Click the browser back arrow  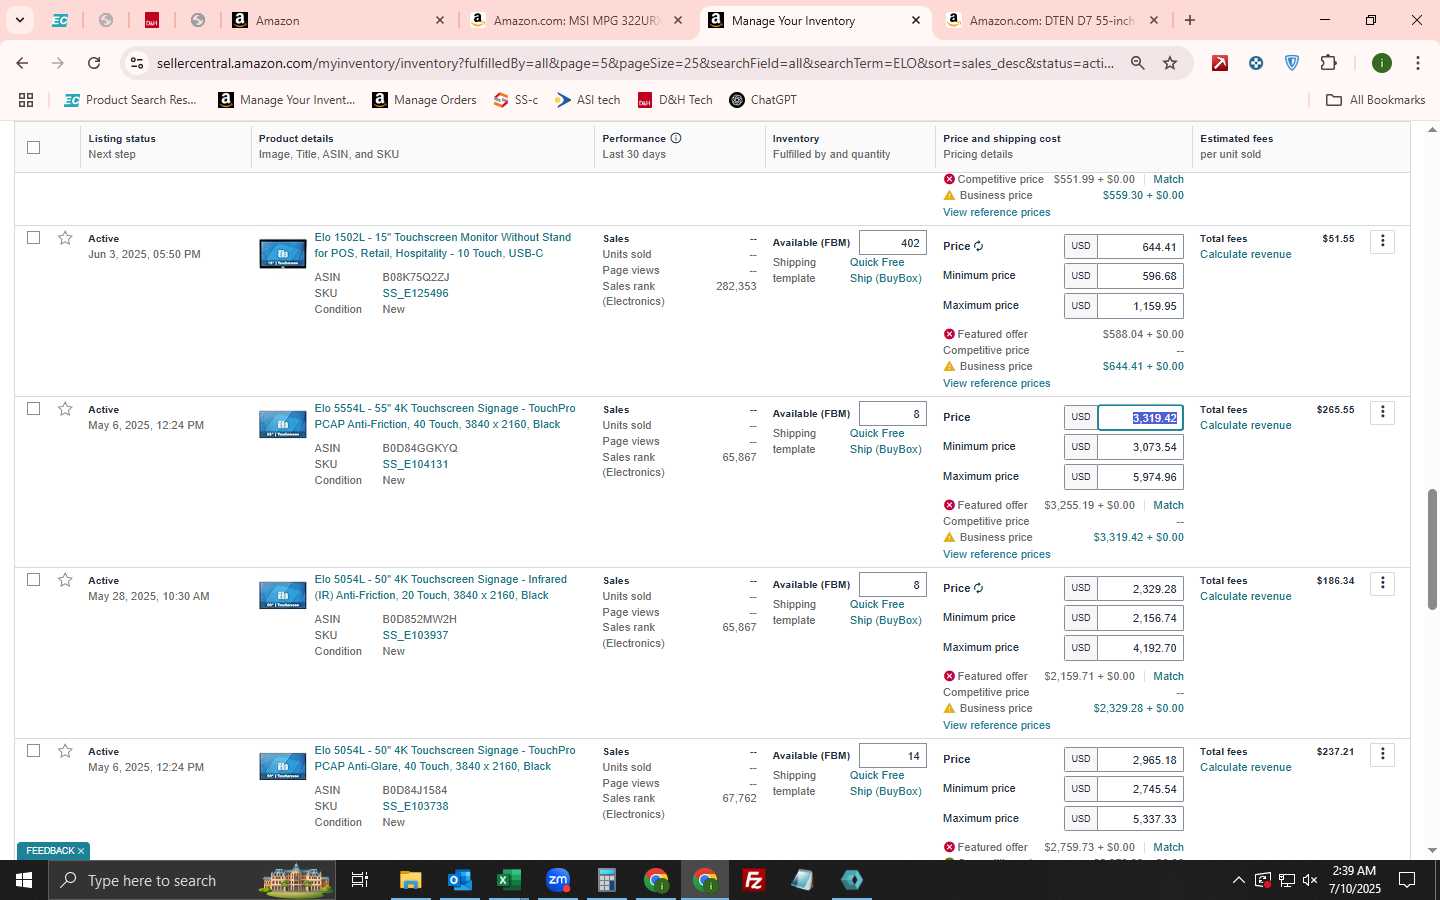tap(22, 63)
